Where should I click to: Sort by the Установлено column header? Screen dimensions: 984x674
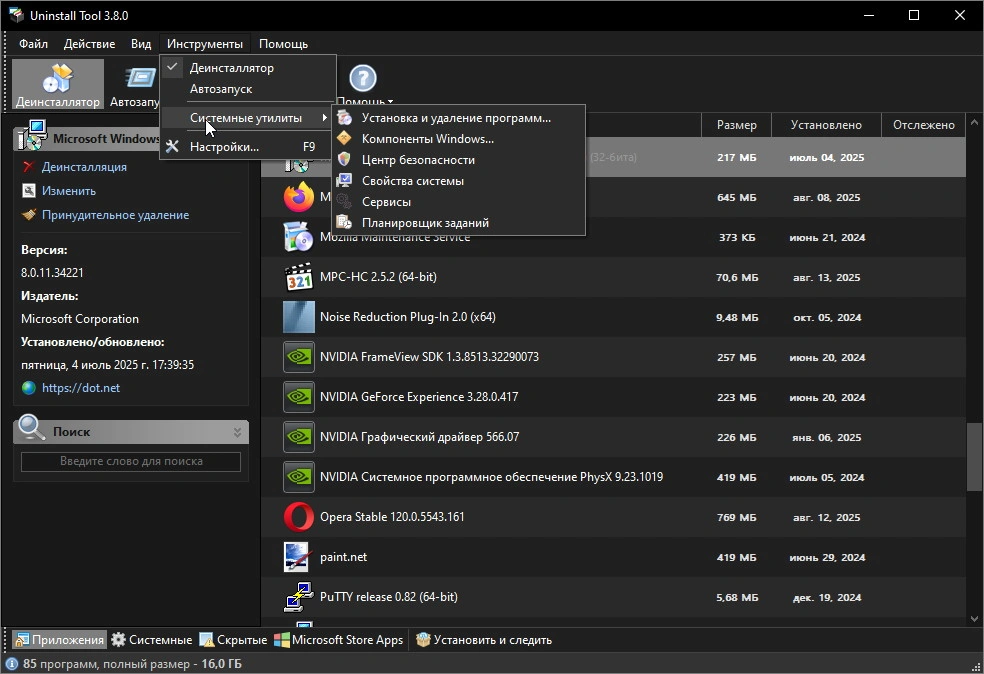[826, 125]
